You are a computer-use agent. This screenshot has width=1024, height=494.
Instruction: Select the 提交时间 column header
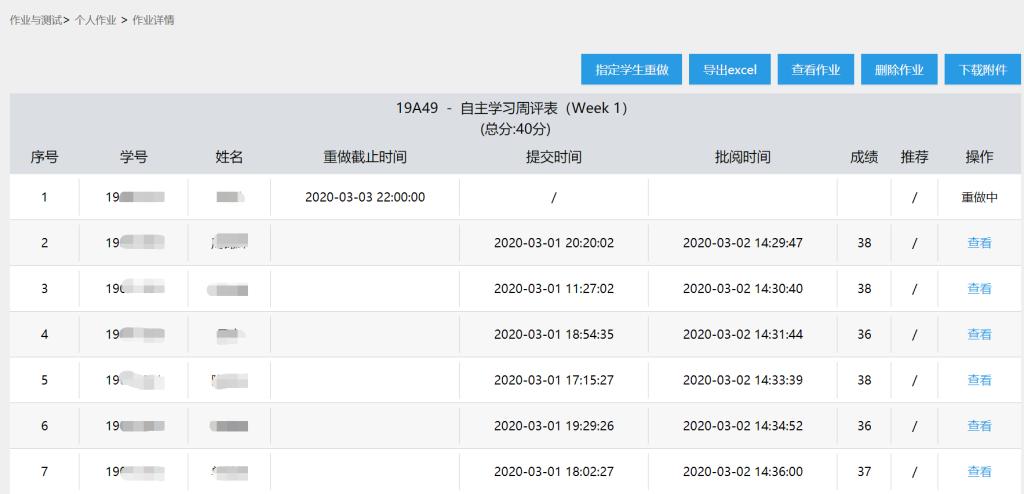(x=553, y=157)
